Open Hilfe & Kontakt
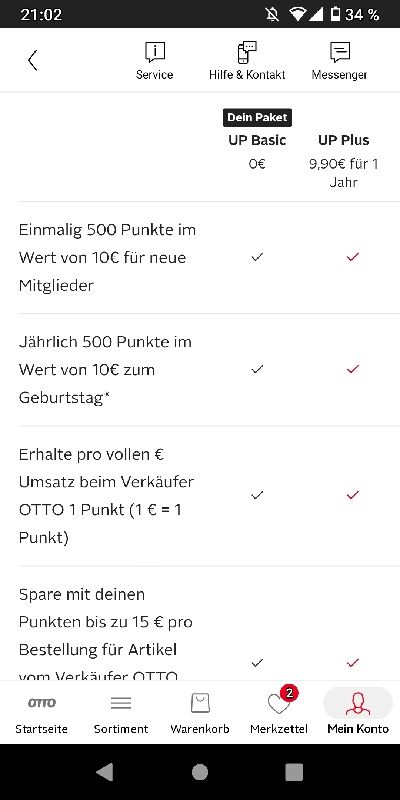This screenshot has height=800, width=400. [247, 61]
